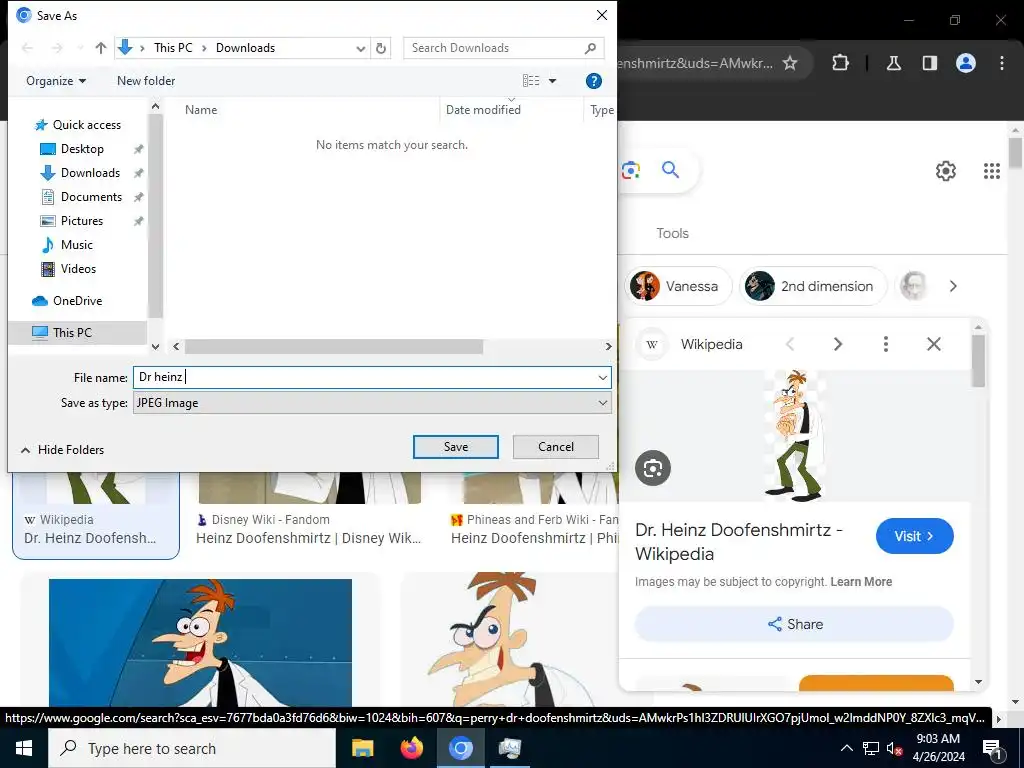Select Downloads in the navigation pane
1024x768 pixels.
(90, 173)
